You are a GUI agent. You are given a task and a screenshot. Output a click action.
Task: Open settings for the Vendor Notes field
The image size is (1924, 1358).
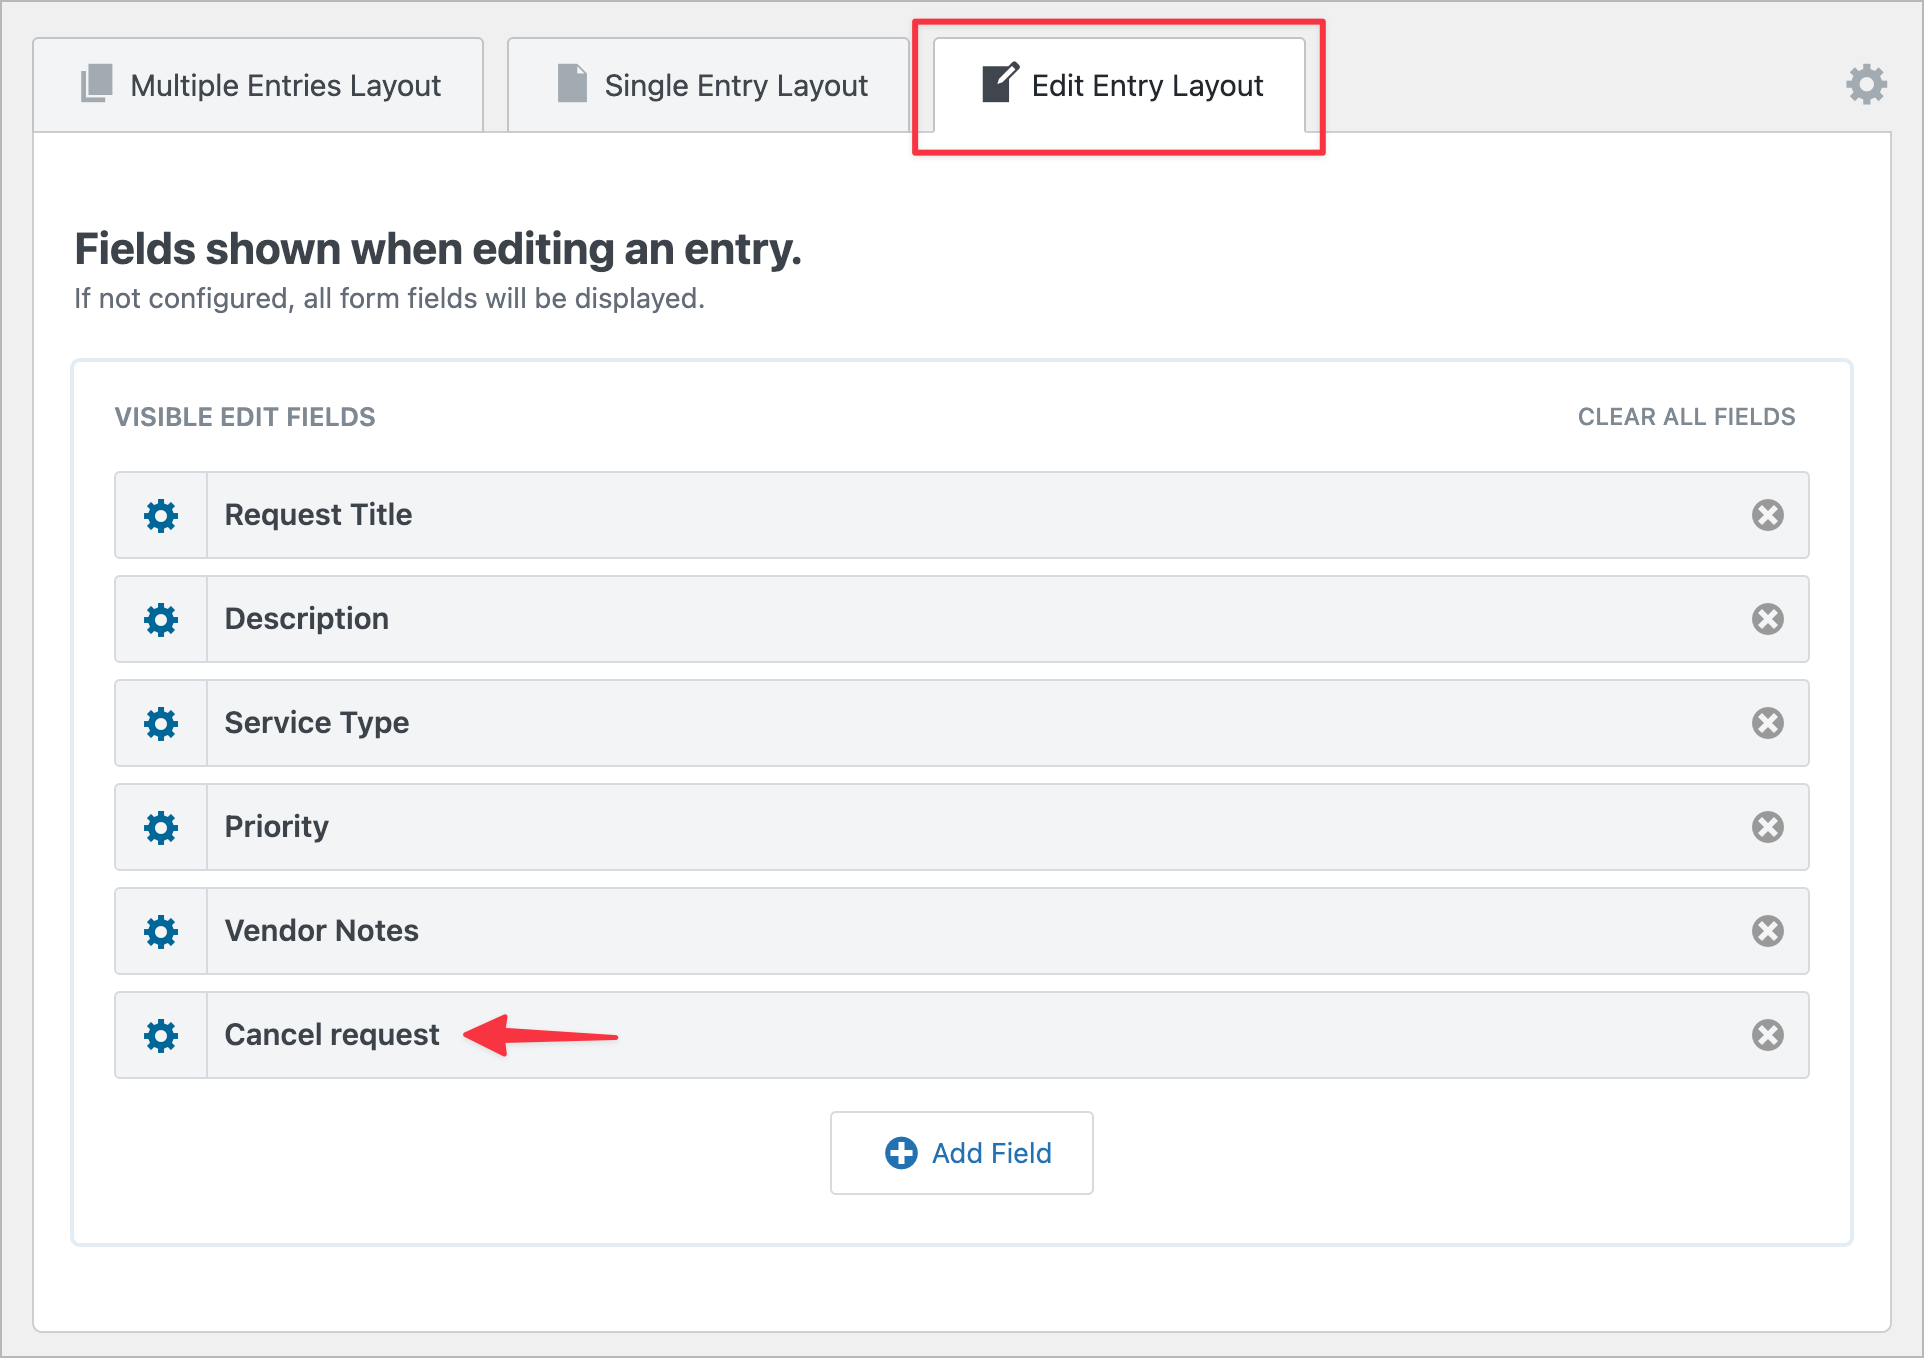click(161, 931)
